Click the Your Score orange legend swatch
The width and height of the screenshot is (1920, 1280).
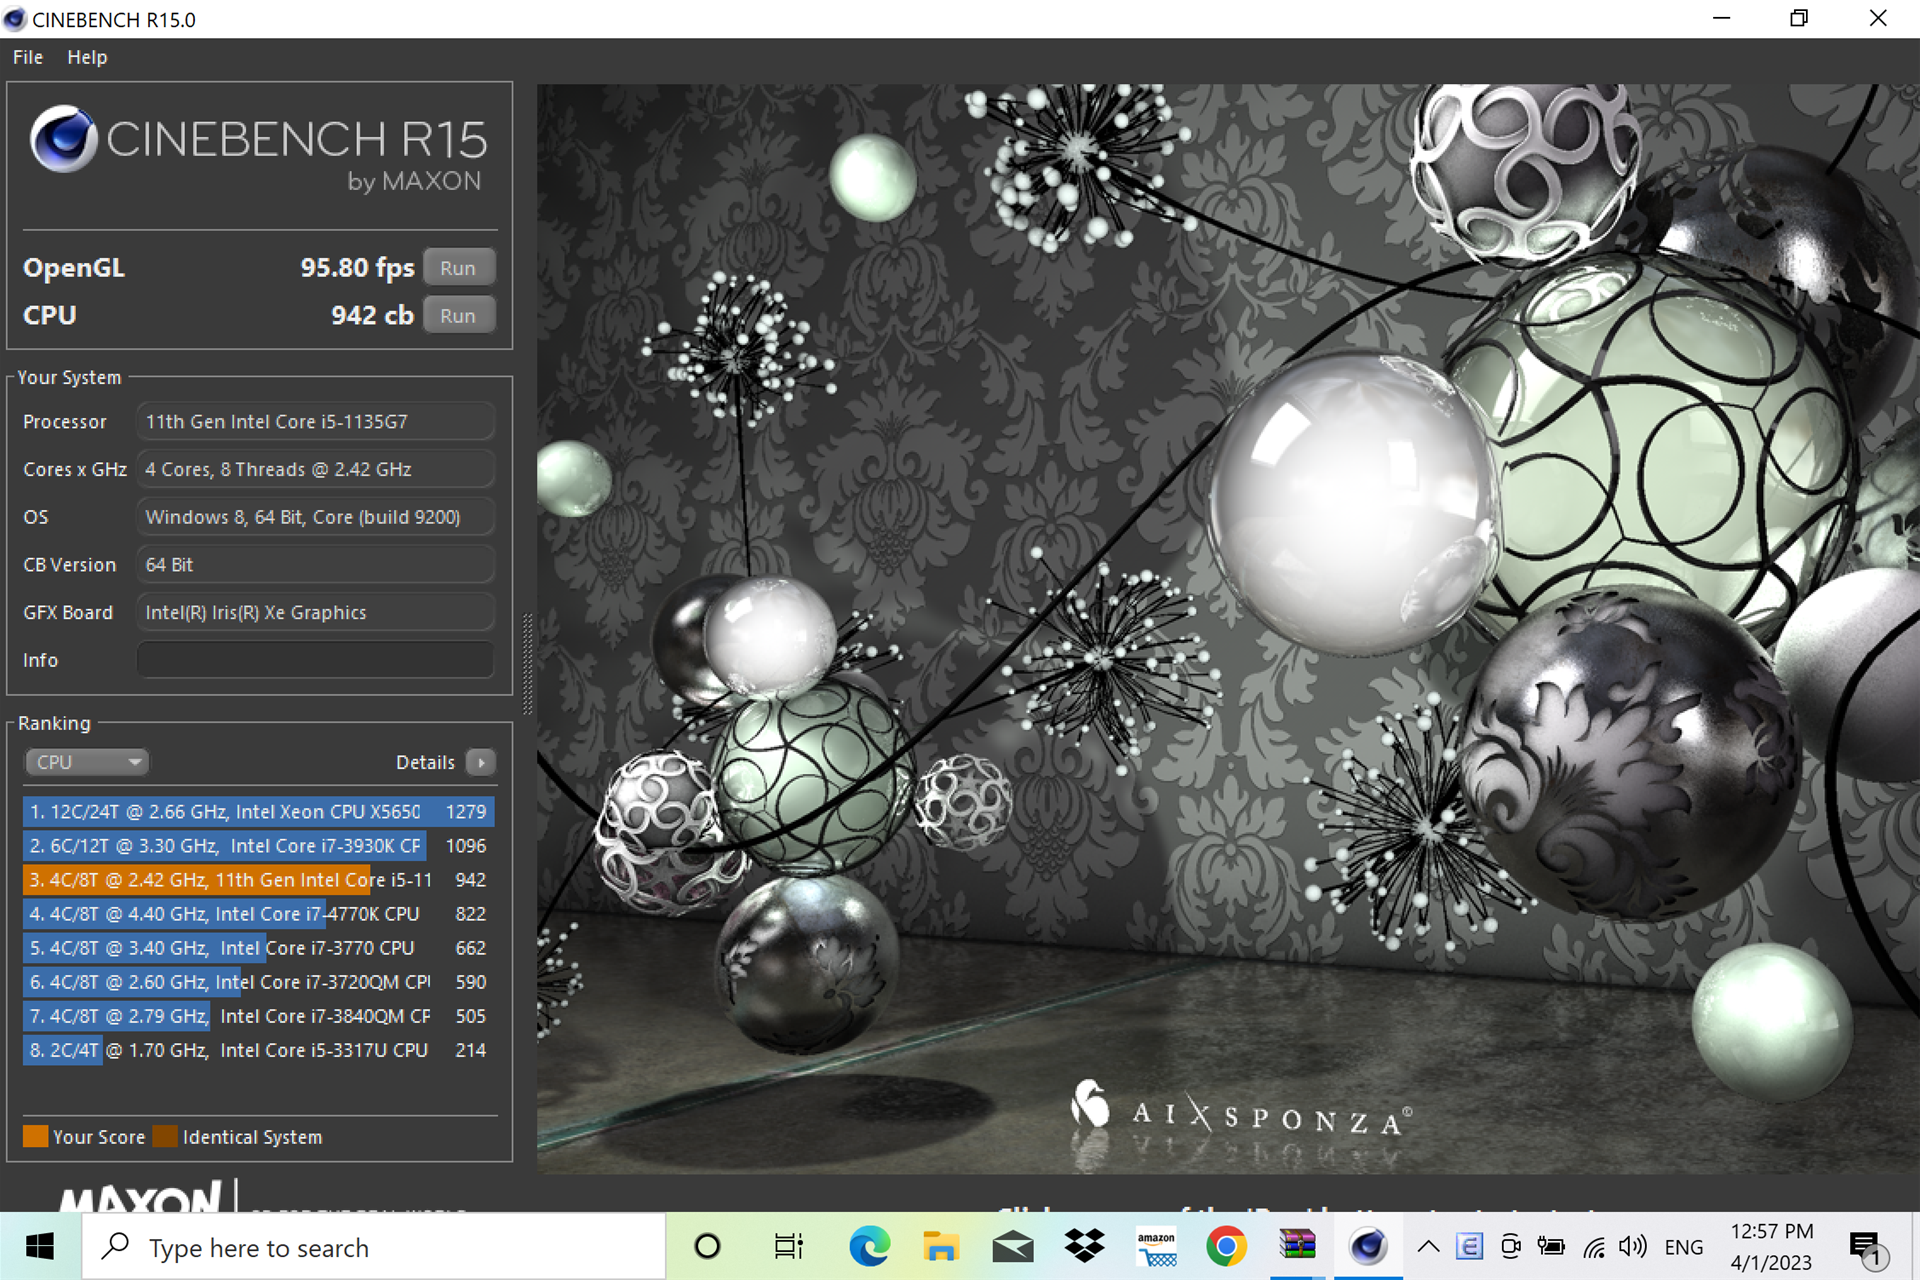click(35, 1137)
